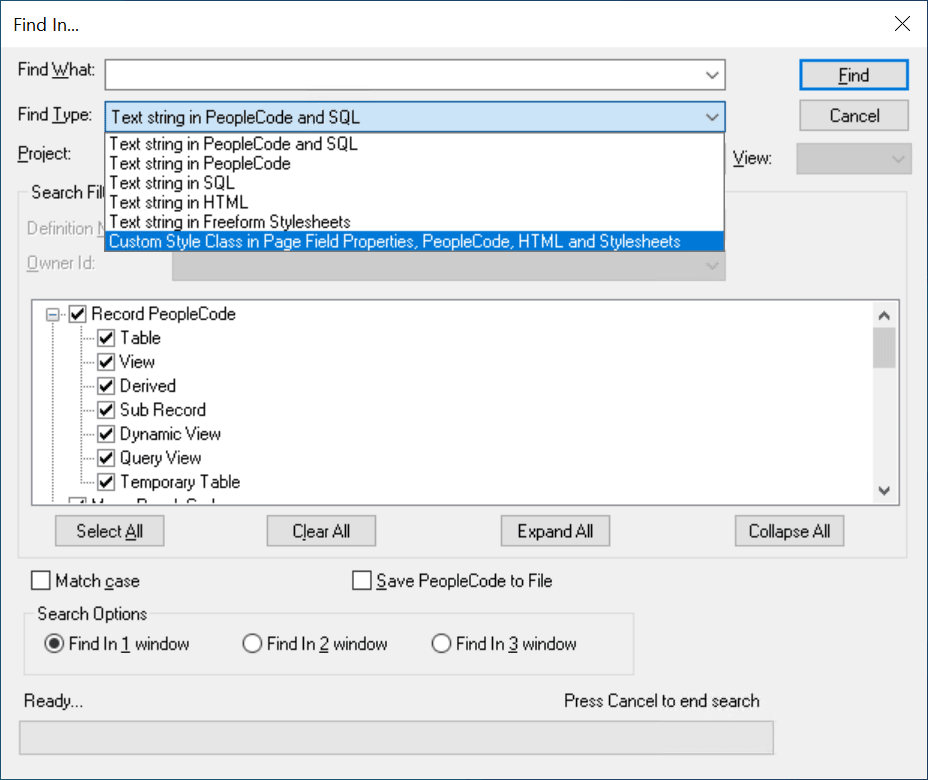The height and width of the screenshot is (780, 928).
Task: Click the search progress bar
Action: coord(397,737)
